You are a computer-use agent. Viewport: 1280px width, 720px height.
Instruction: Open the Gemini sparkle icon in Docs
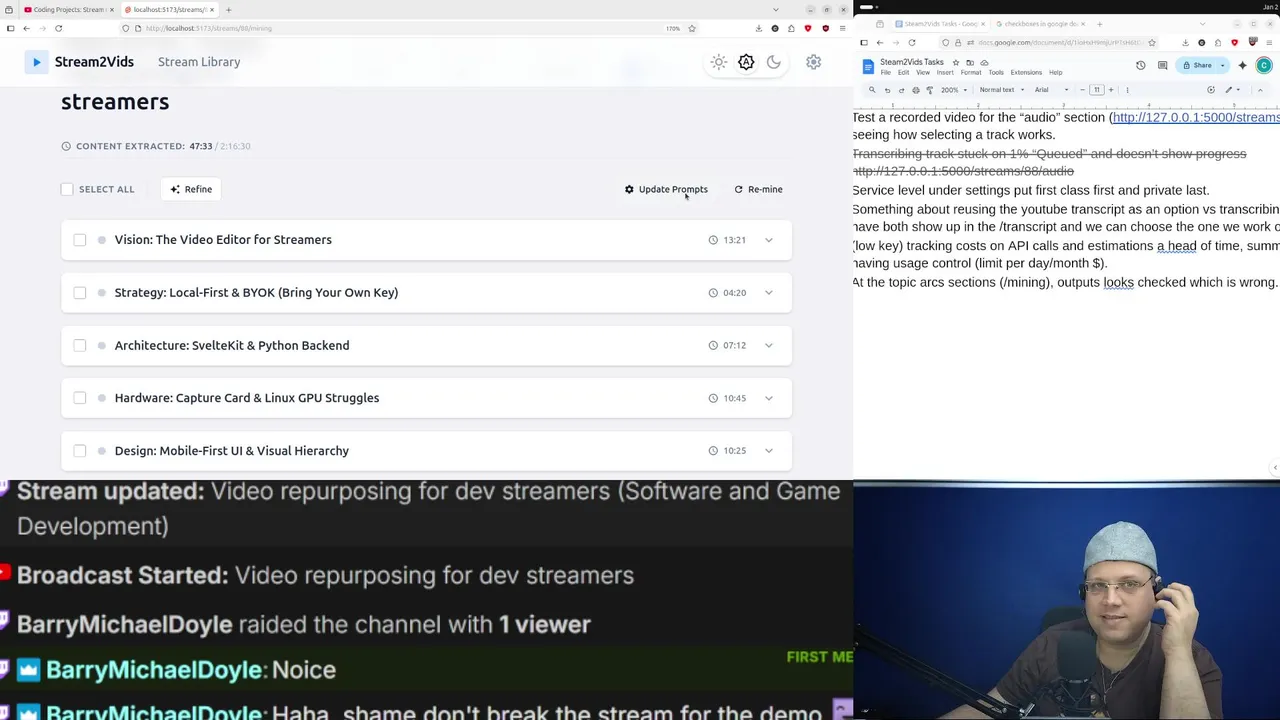[x=1242, y=65]
